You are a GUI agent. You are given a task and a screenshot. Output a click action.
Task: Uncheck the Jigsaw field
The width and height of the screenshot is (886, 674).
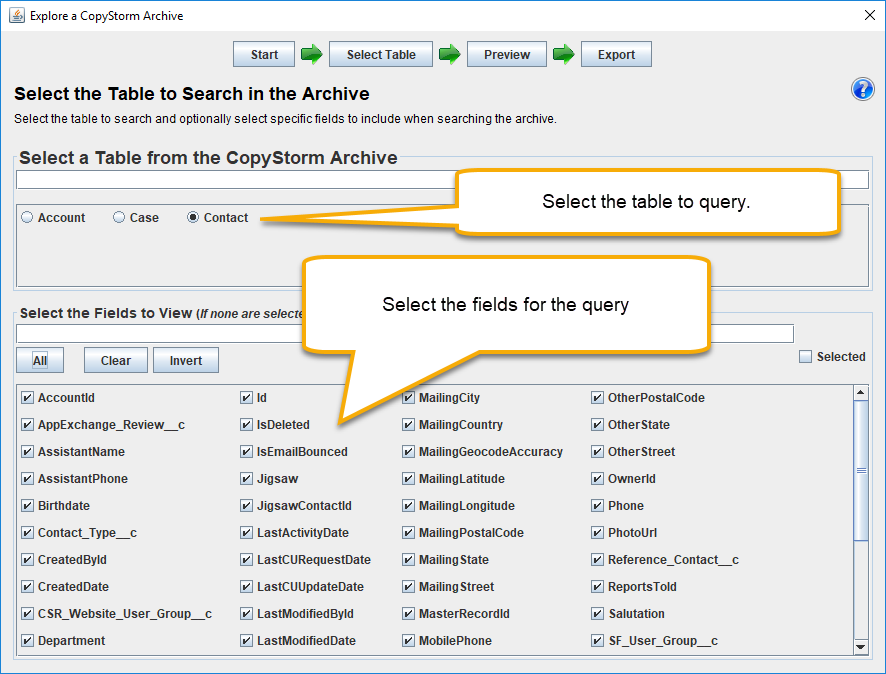pyautogui.click(x=246, y=479)
